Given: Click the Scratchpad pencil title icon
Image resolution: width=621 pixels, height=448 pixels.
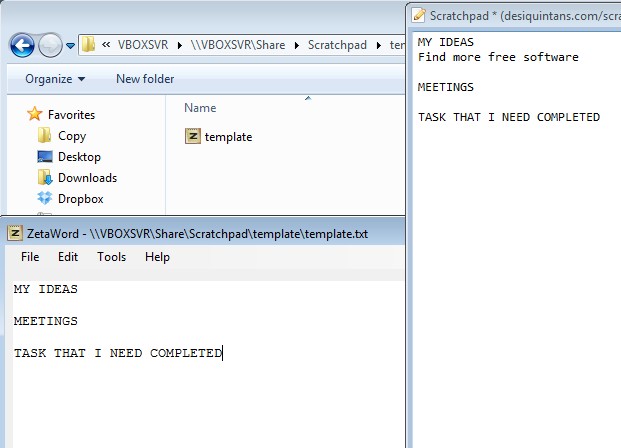Looking at the screenshot, I should (x=418, y=15).
